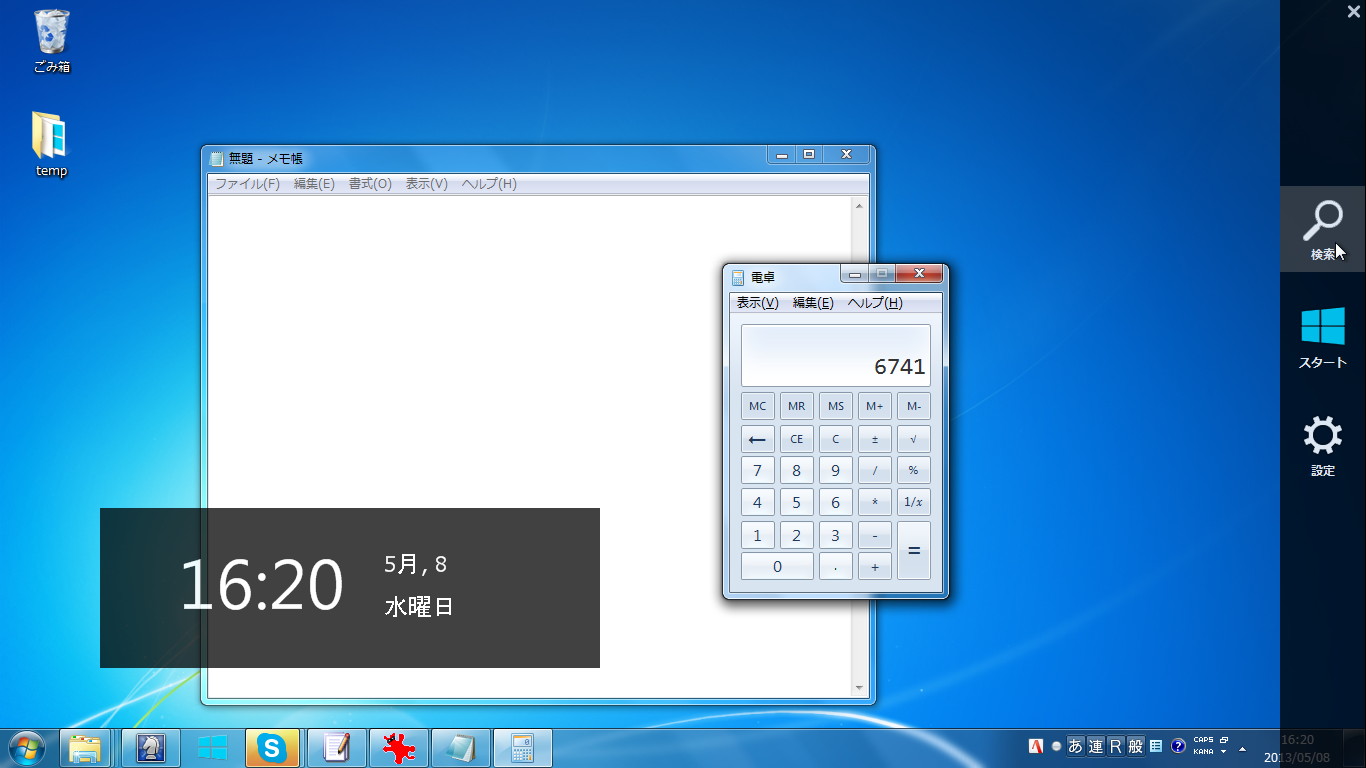Open Calculator's 編集(E) menu
This screenshot has height=768, width=1366.
813,303
